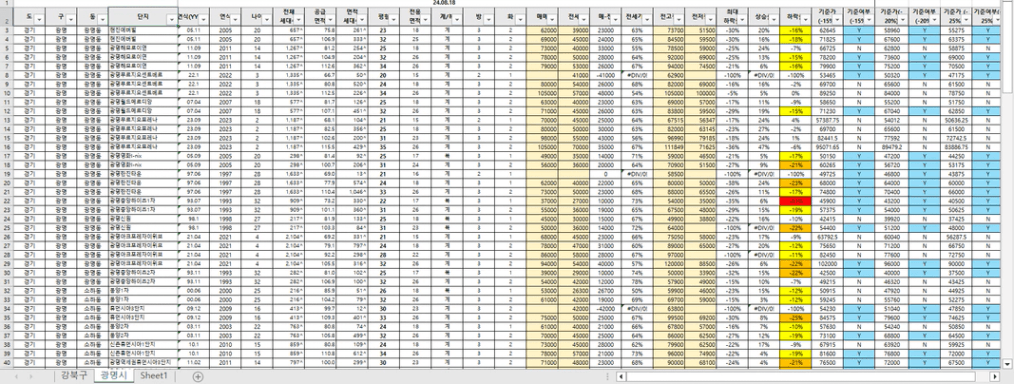Select row header 40
Screen dimensions: 1014x384
7,363
